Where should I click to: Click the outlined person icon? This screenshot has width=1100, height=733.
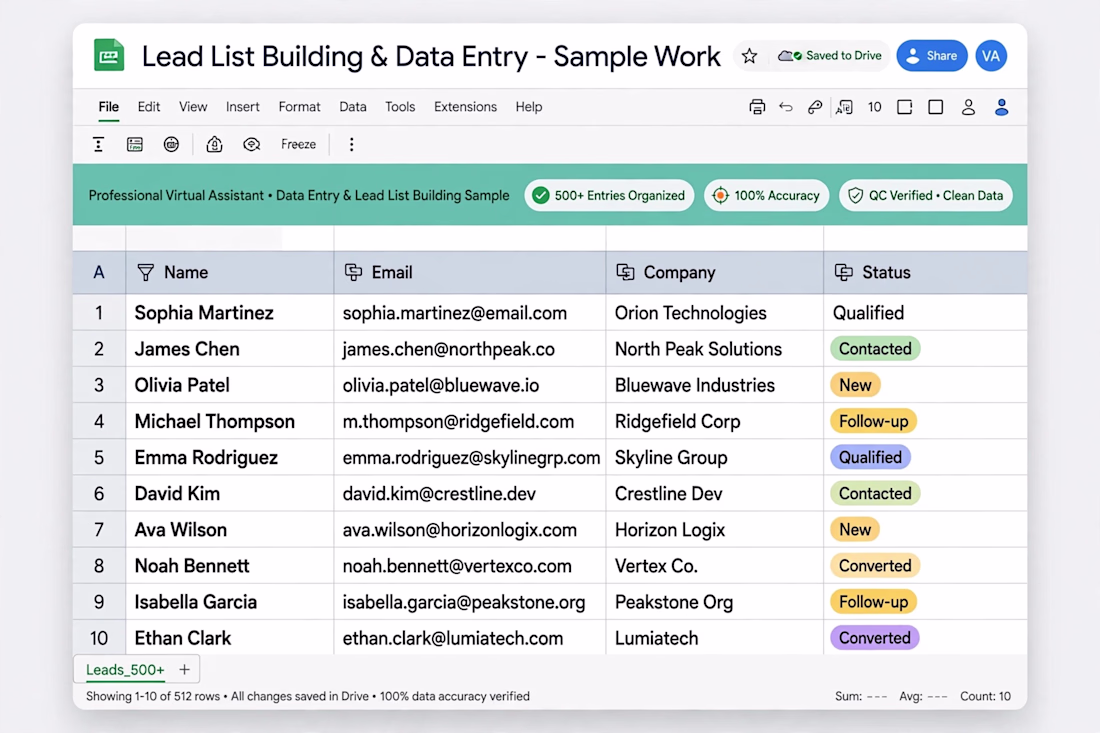coord(968,107)
